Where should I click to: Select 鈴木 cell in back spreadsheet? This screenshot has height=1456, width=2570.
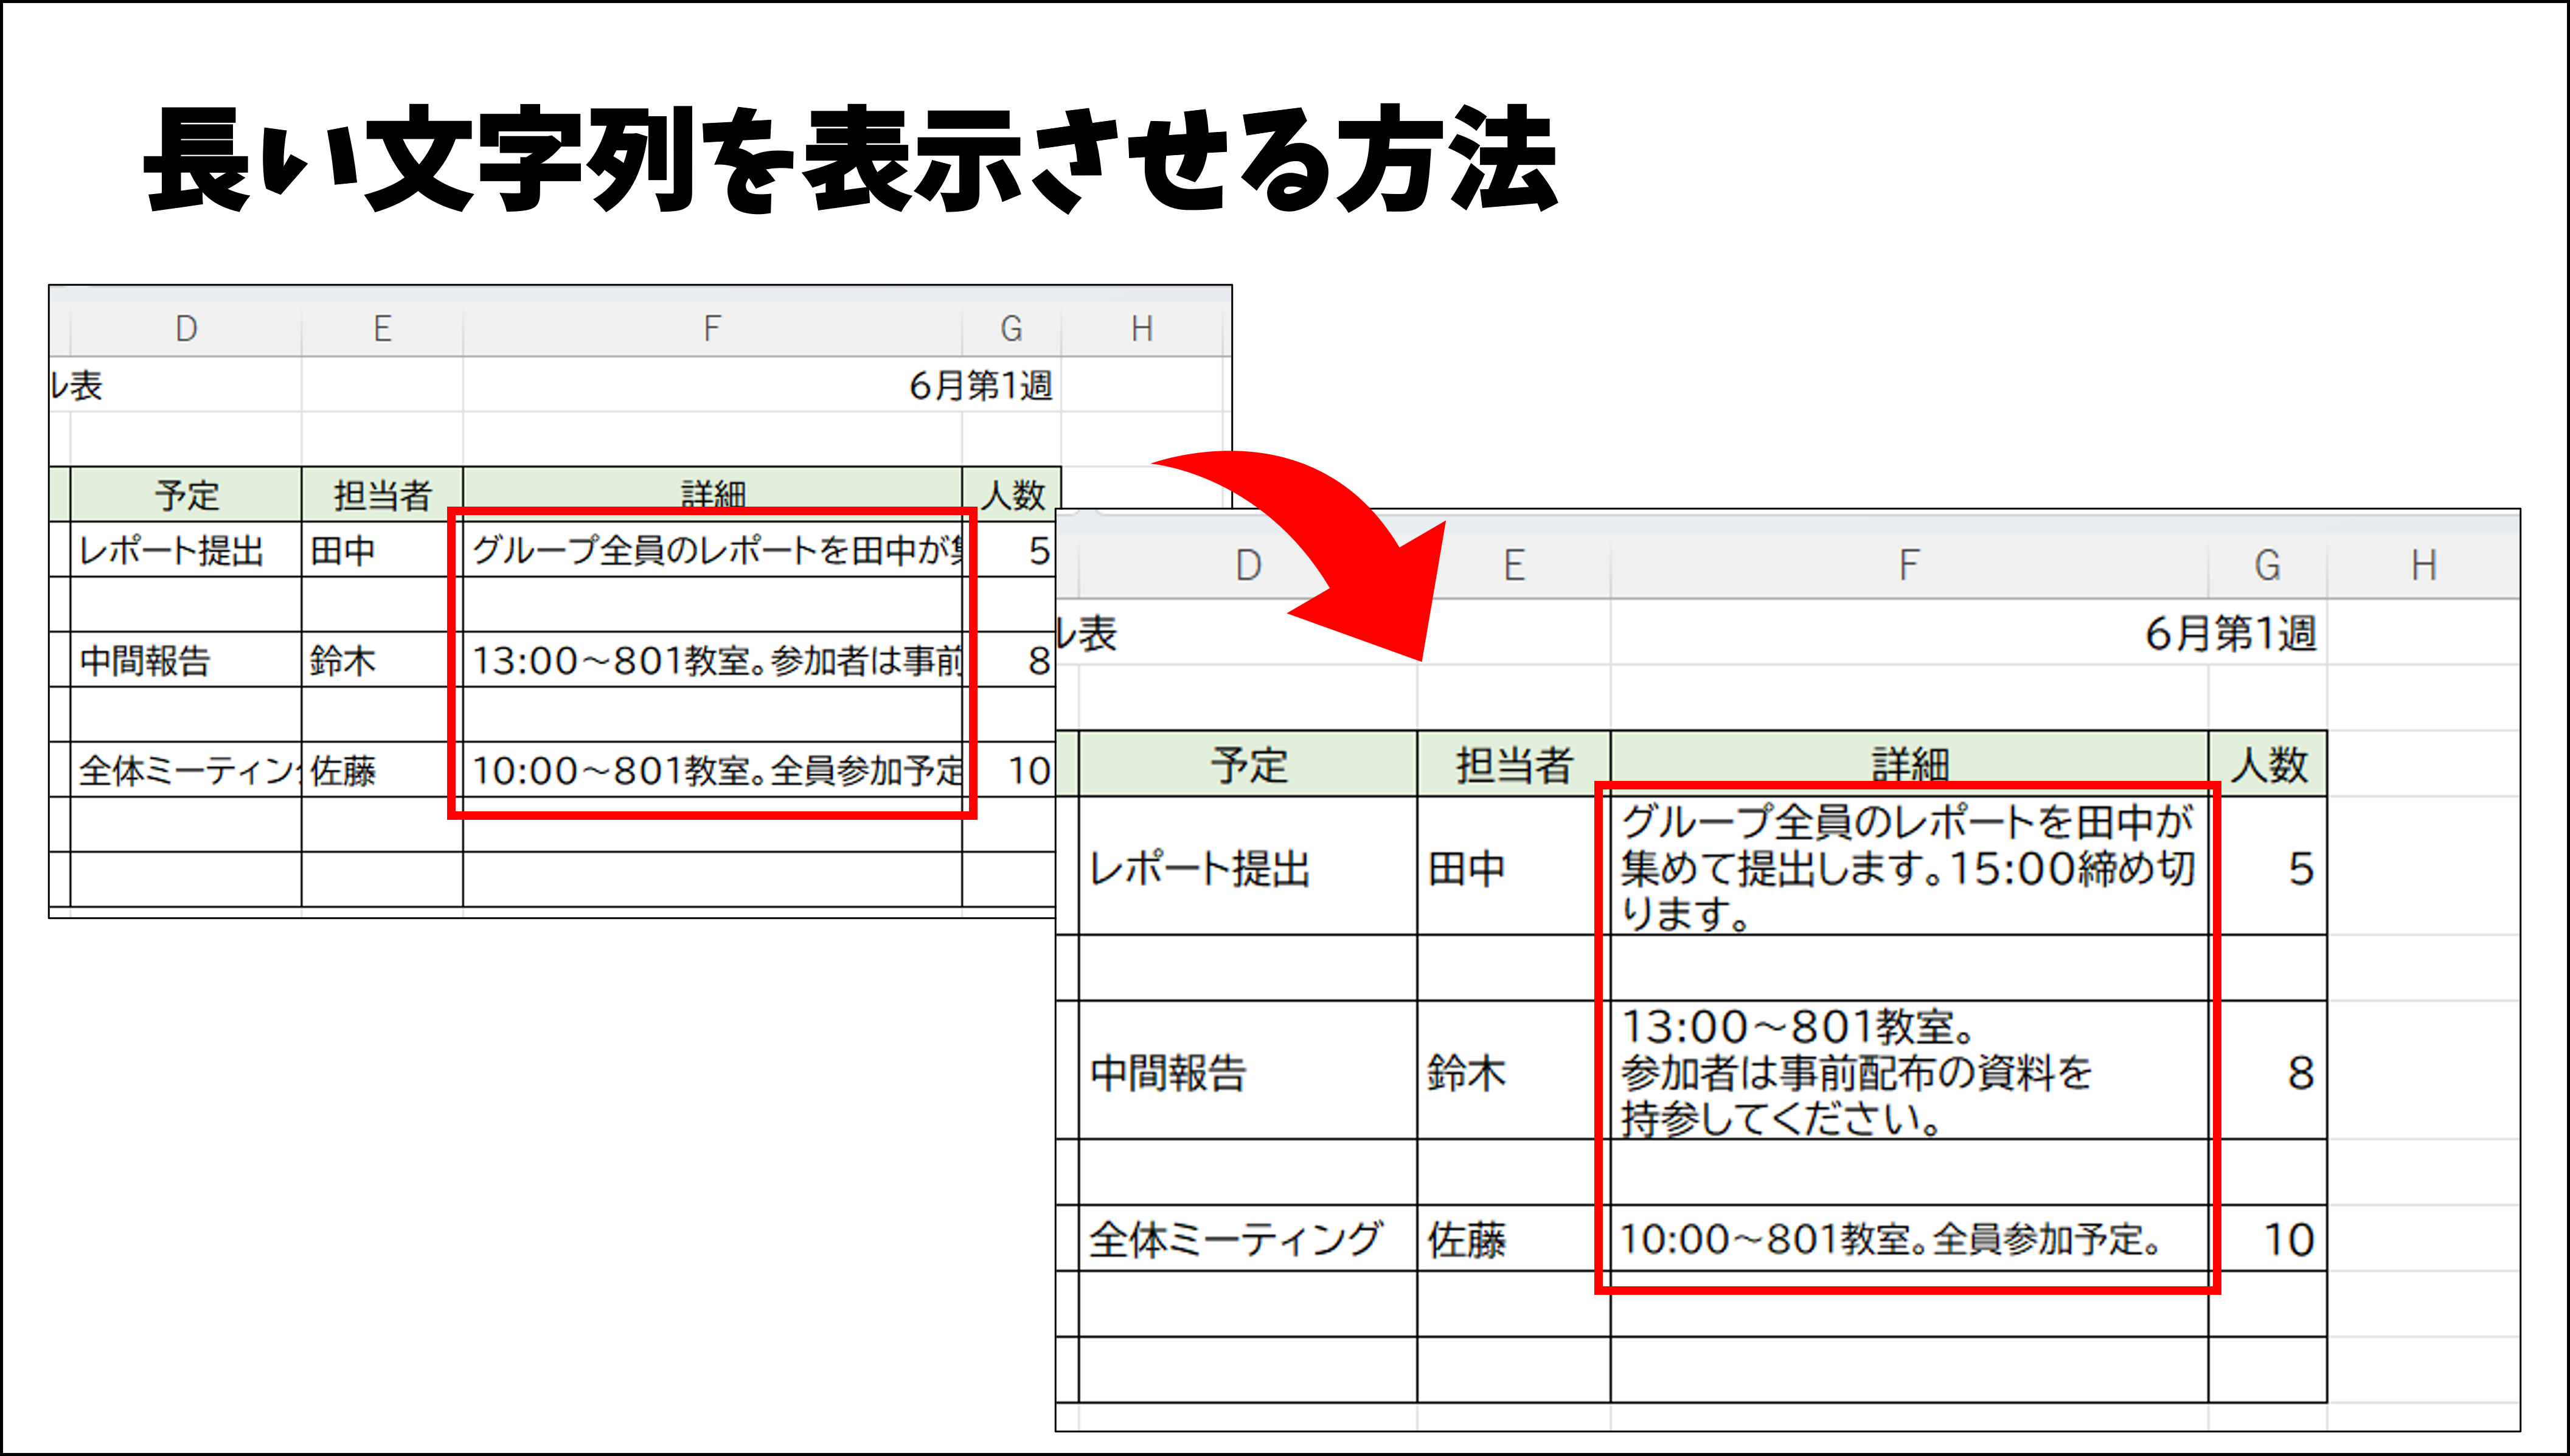tap(382, 659)
